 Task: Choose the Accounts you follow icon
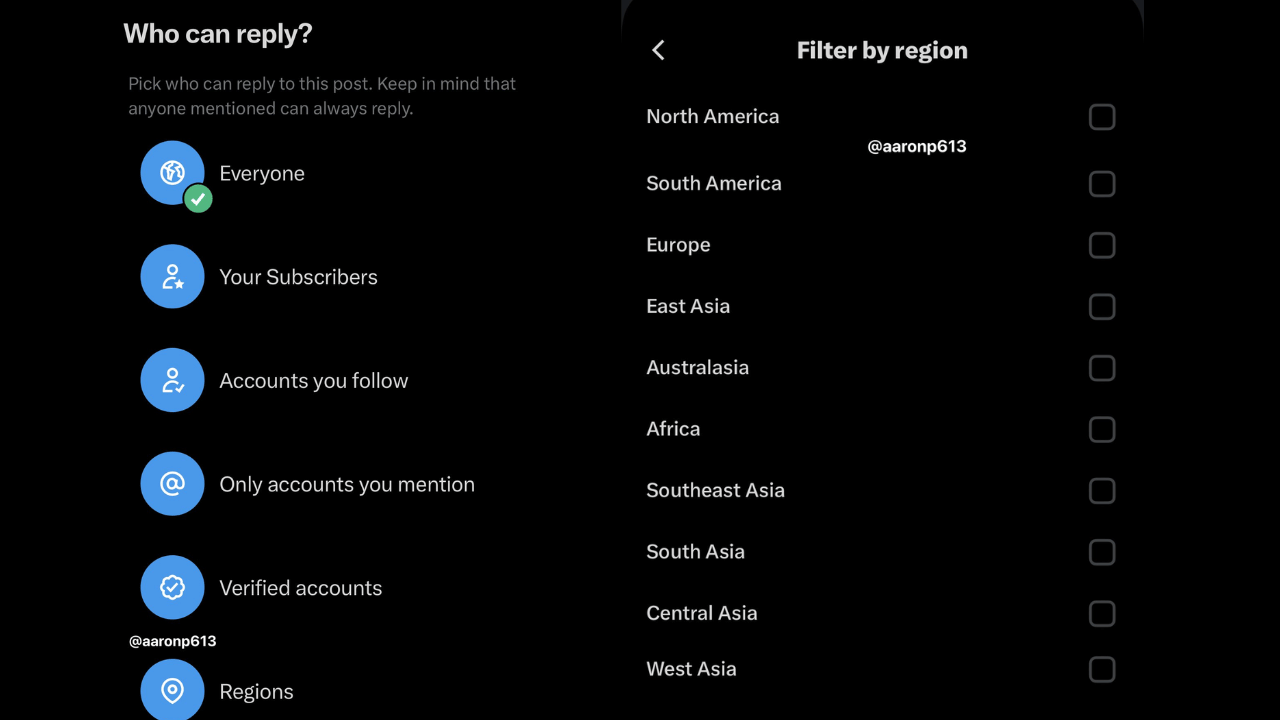pyautogui.click(x=172, y=380)
